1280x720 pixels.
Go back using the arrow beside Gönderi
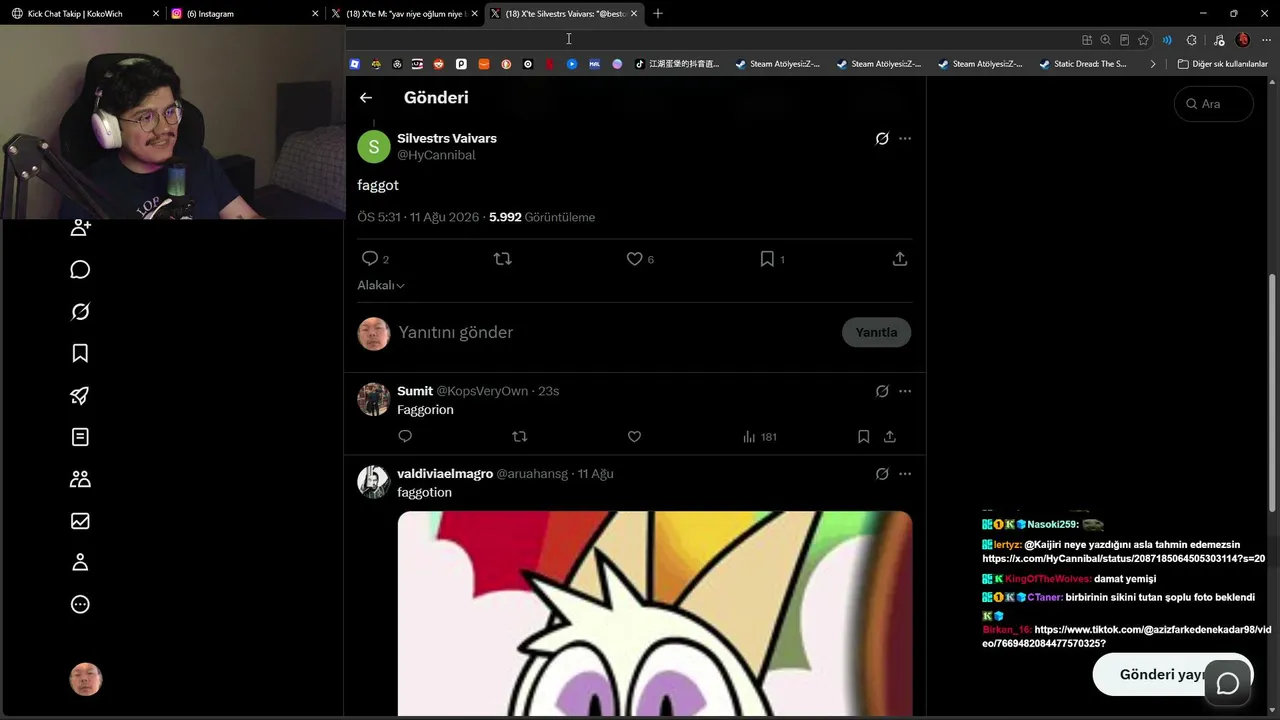366,98
